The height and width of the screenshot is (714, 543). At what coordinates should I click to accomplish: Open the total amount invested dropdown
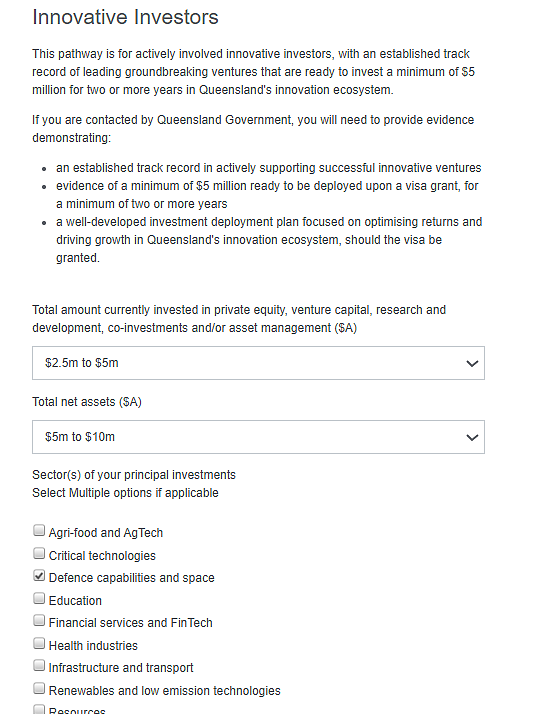tap(258, 363)
